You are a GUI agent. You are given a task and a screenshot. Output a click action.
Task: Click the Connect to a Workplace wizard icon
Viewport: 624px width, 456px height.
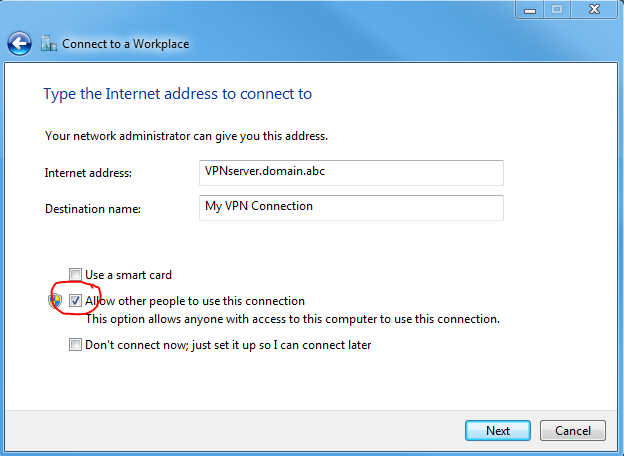click(x=49, y=44)
